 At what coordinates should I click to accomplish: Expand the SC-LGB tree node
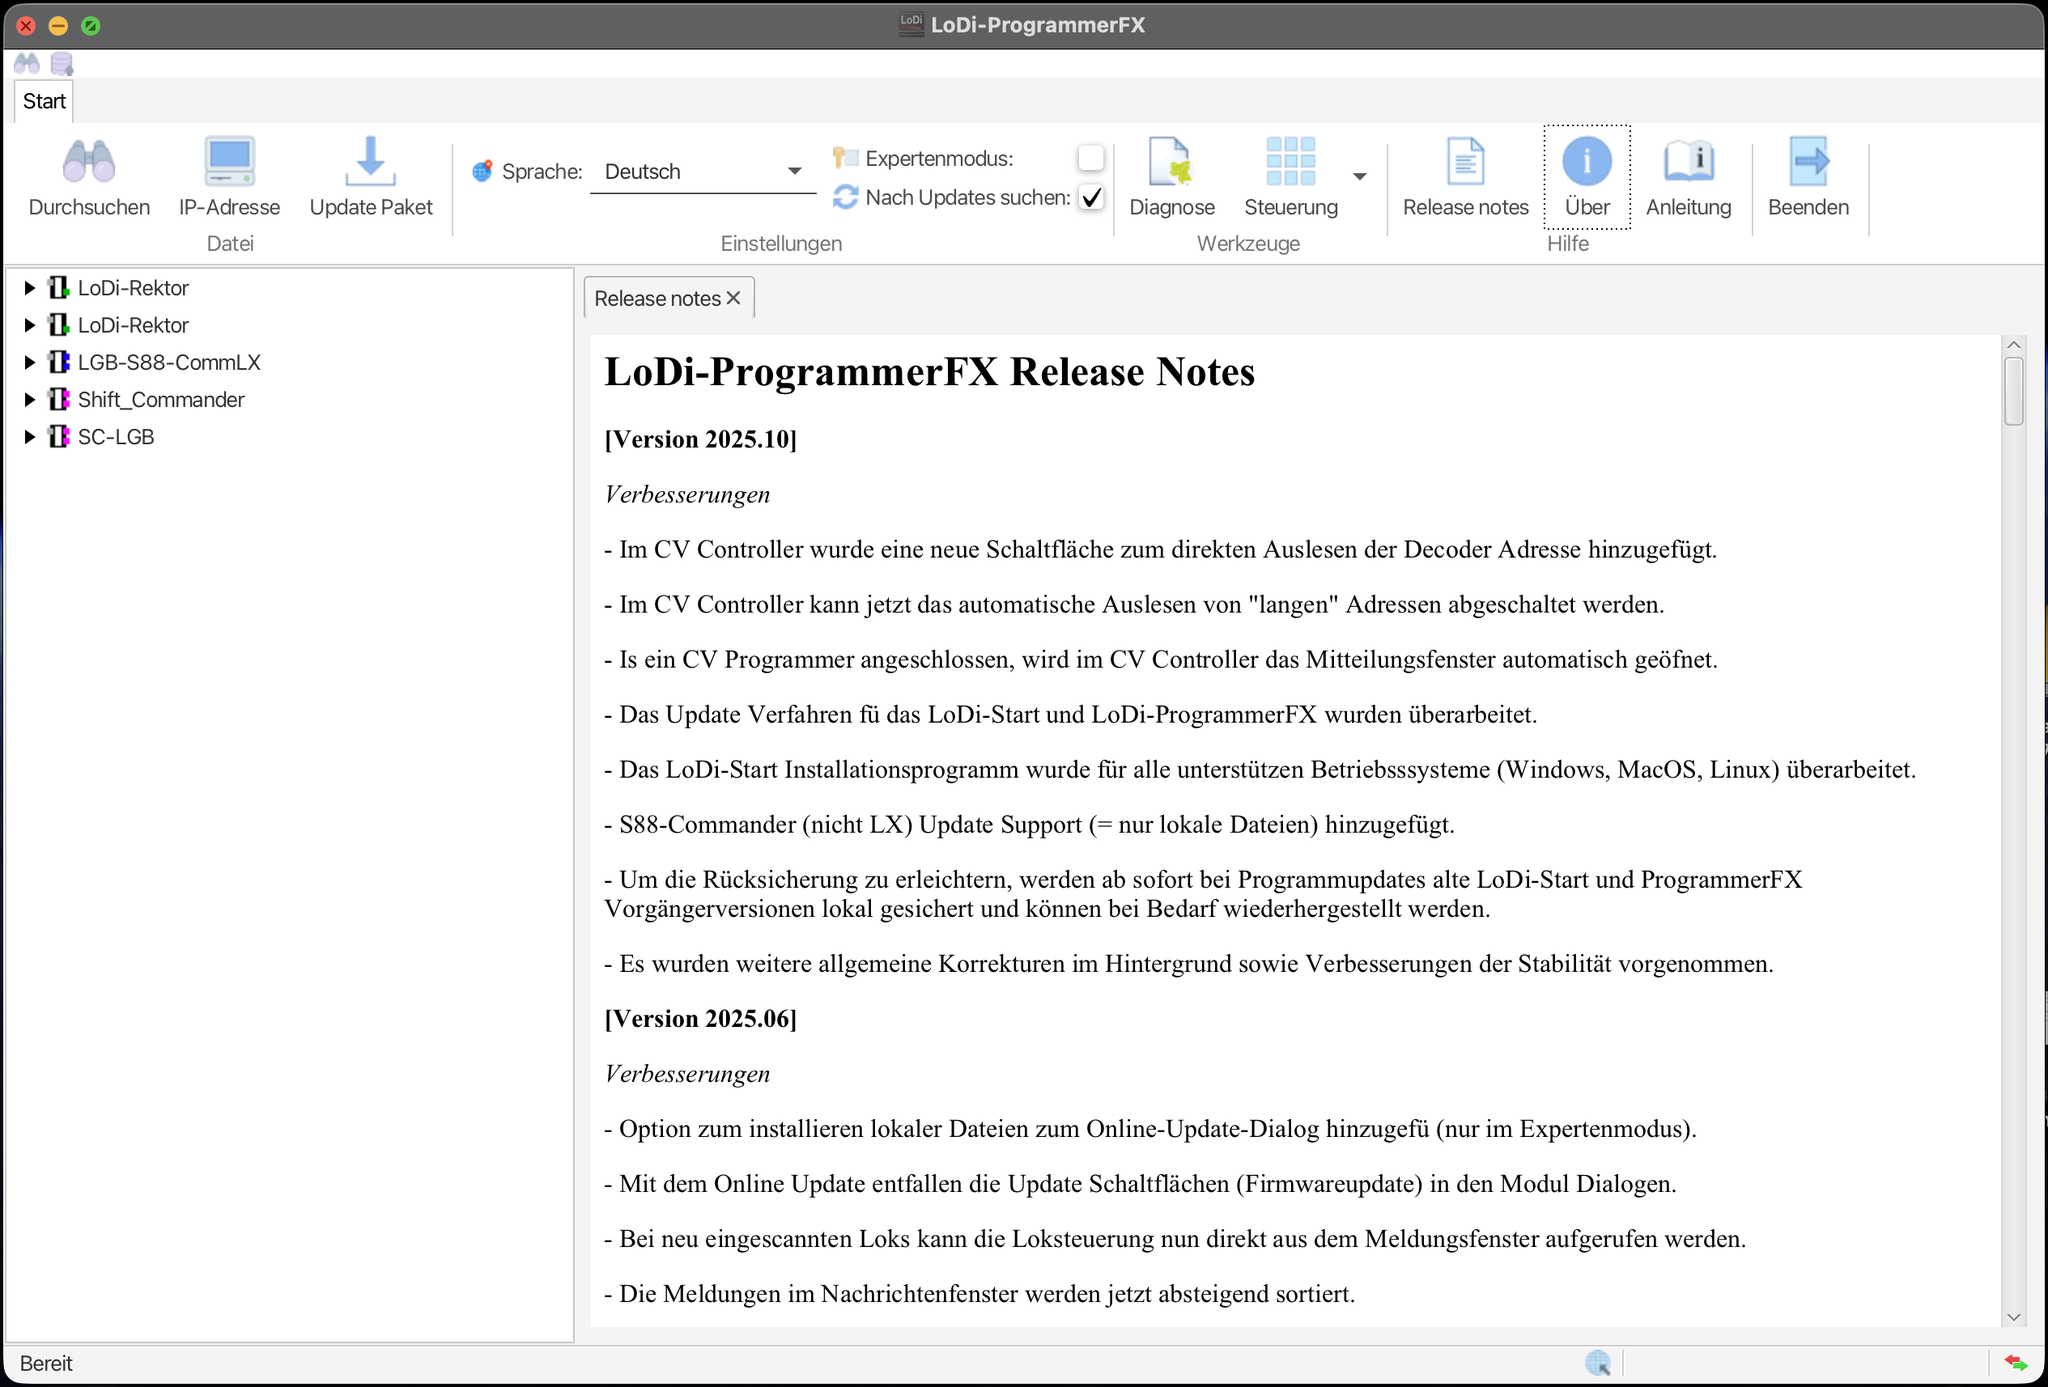coord(29,436)
